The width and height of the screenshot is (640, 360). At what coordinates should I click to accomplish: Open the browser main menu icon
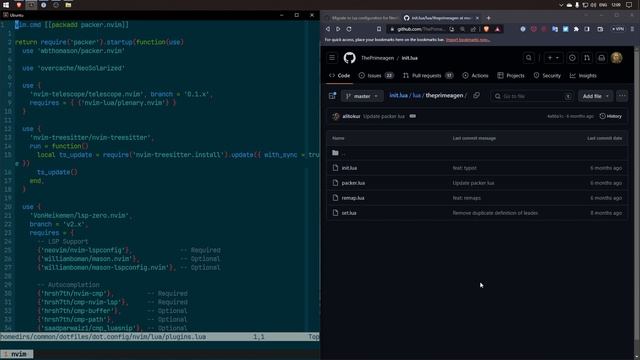[632, 29]
